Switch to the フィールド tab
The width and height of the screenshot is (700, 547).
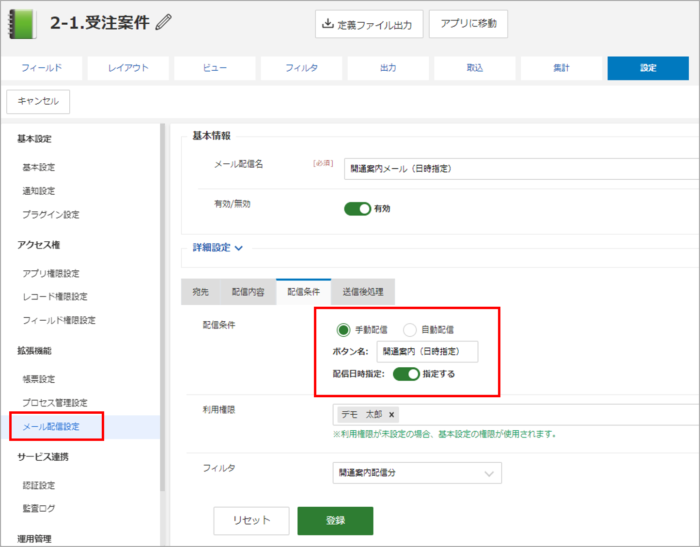(42, 68)
